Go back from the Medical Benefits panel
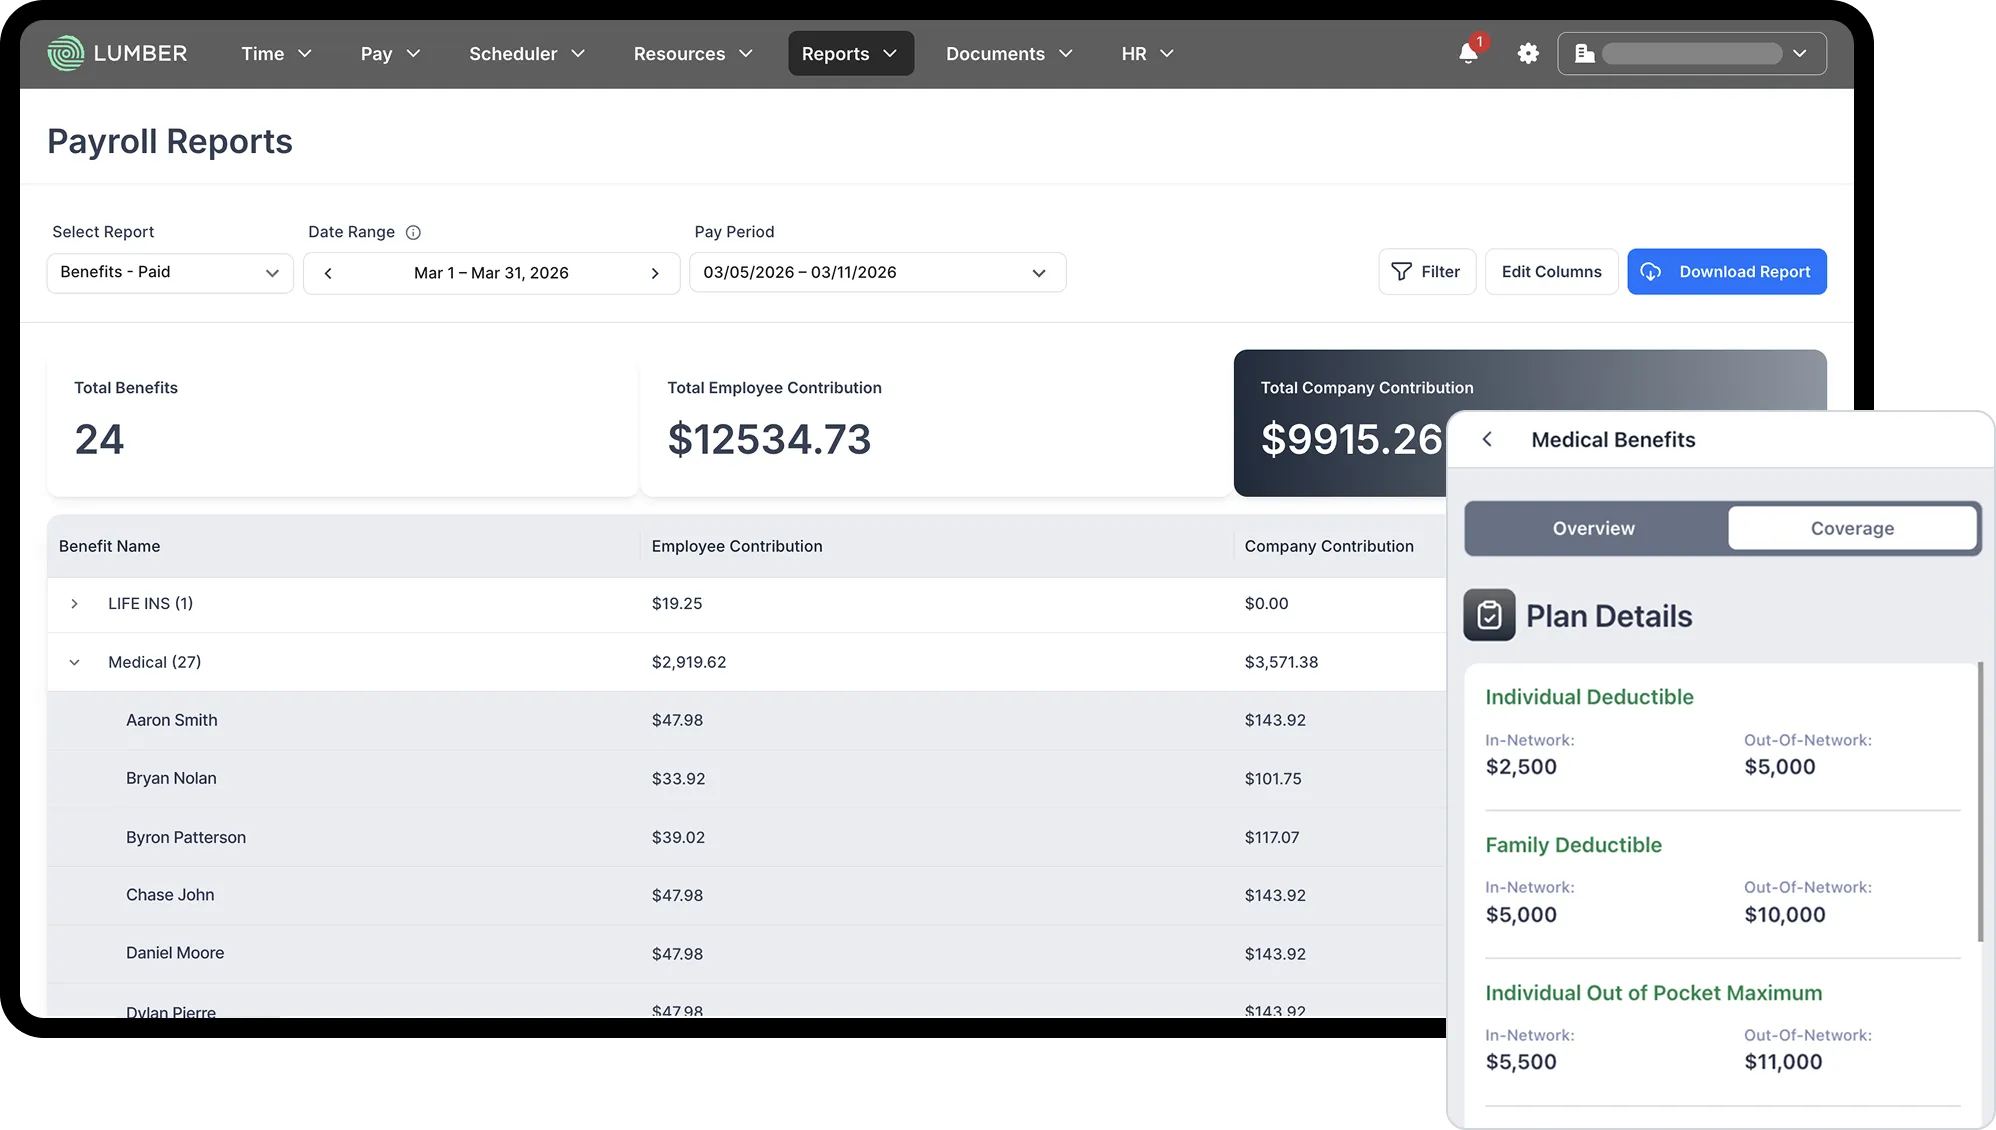This screenshot has height=1130, width=1996. pos(1487,440)
